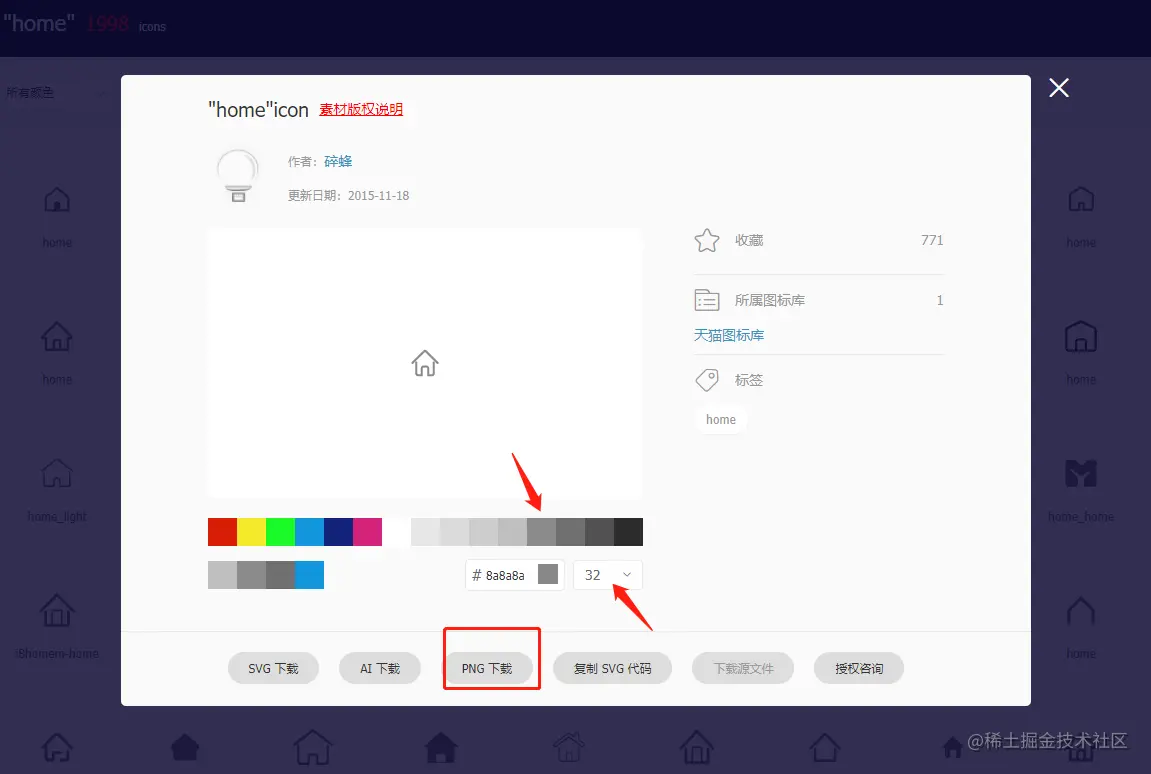The image size is (1151, 774).
Task: Open the 天猫图标库 library link
Action: 729,335
